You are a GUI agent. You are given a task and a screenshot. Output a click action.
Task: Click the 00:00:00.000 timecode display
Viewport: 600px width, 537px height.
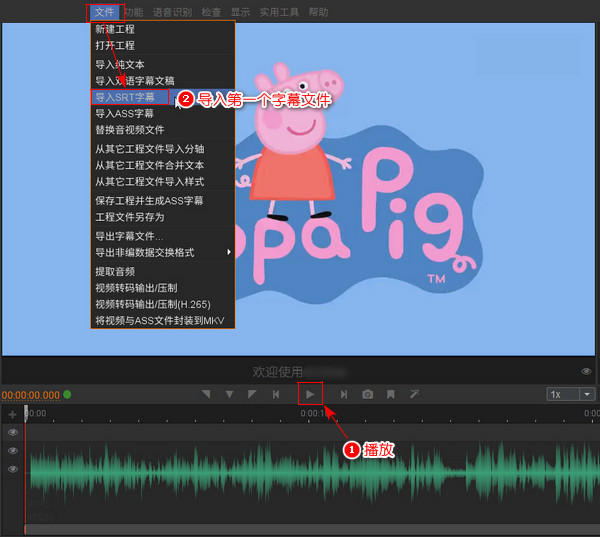pos(31,395)
